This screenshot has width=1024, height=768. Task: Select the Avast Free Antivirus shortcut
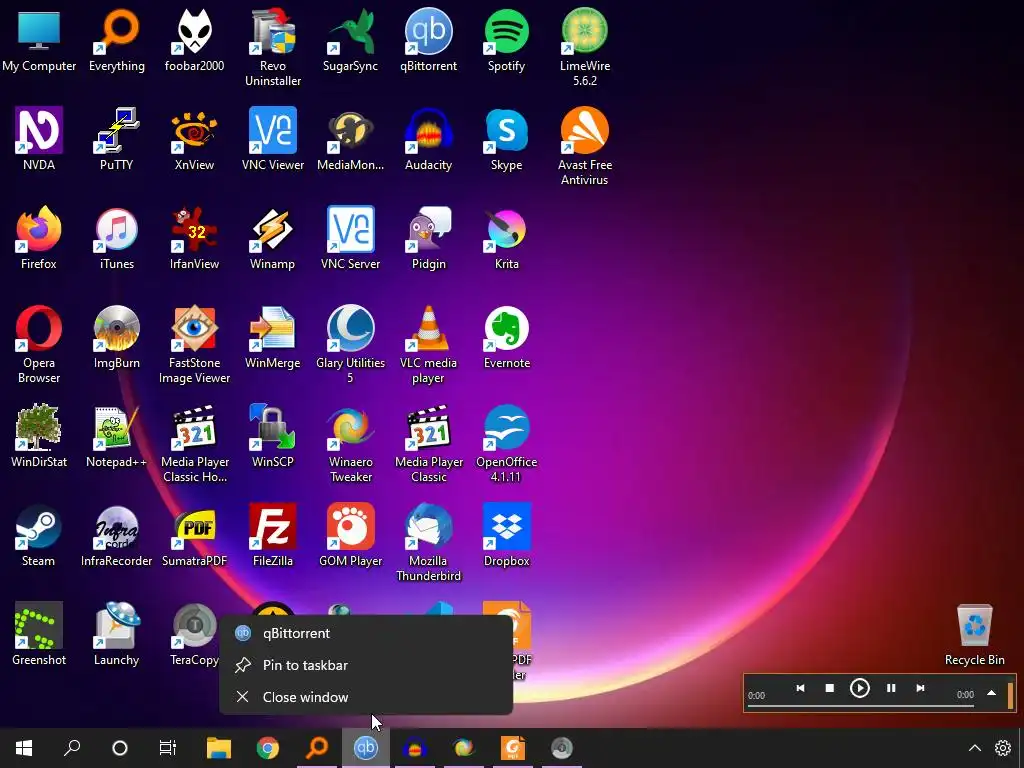point(584,147)
